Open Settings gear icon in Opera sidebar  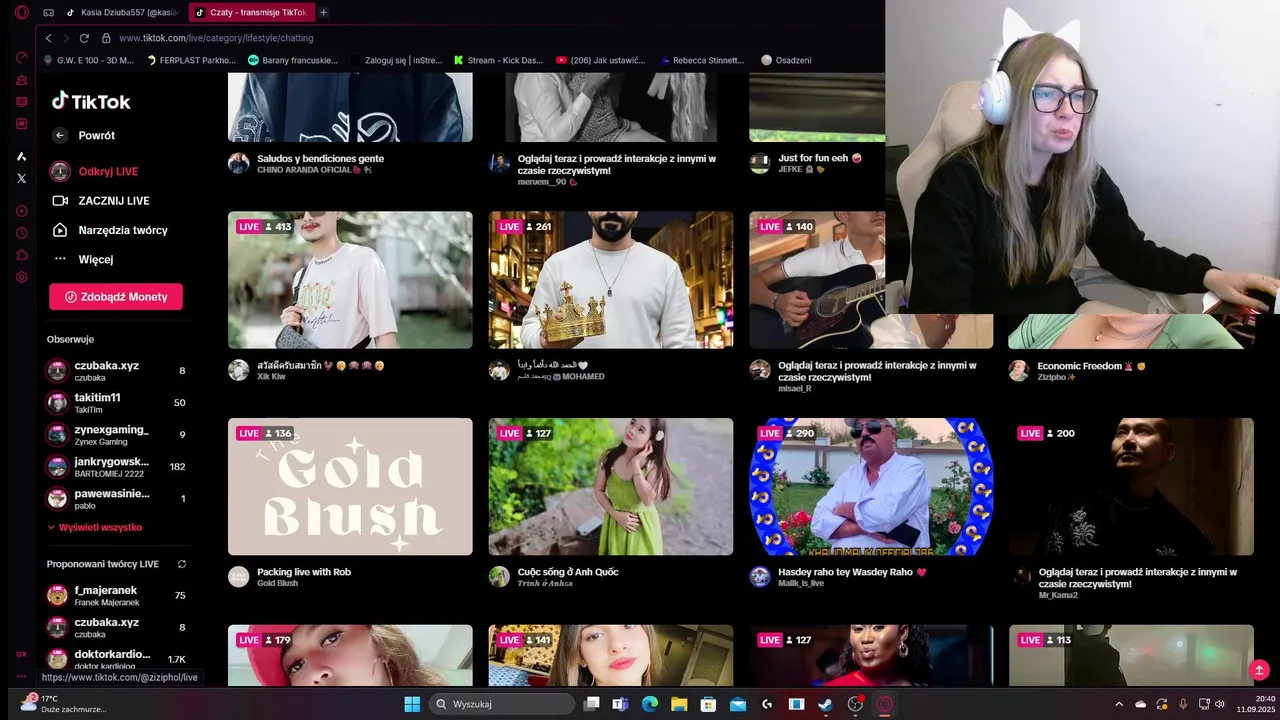pos(22,277)
